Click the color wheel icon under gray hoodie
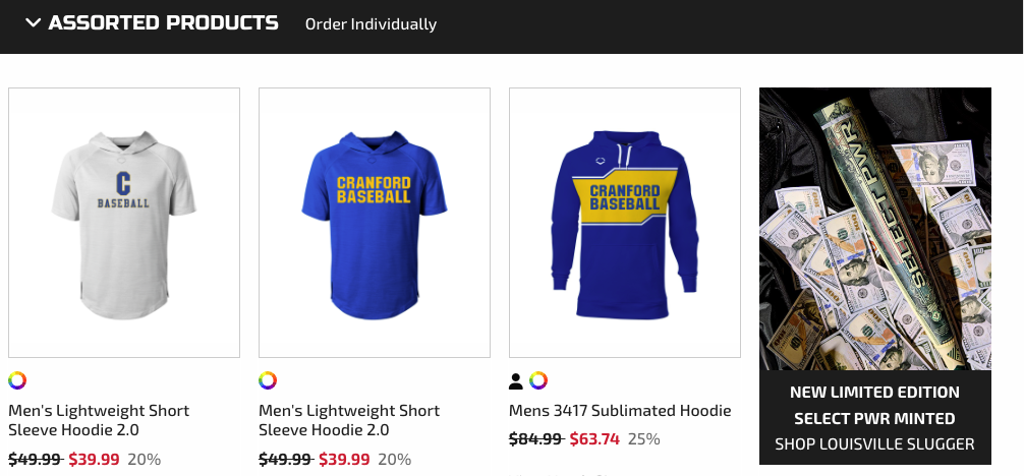This screenshot has width=1024, height=476. [x=17, y=380]
